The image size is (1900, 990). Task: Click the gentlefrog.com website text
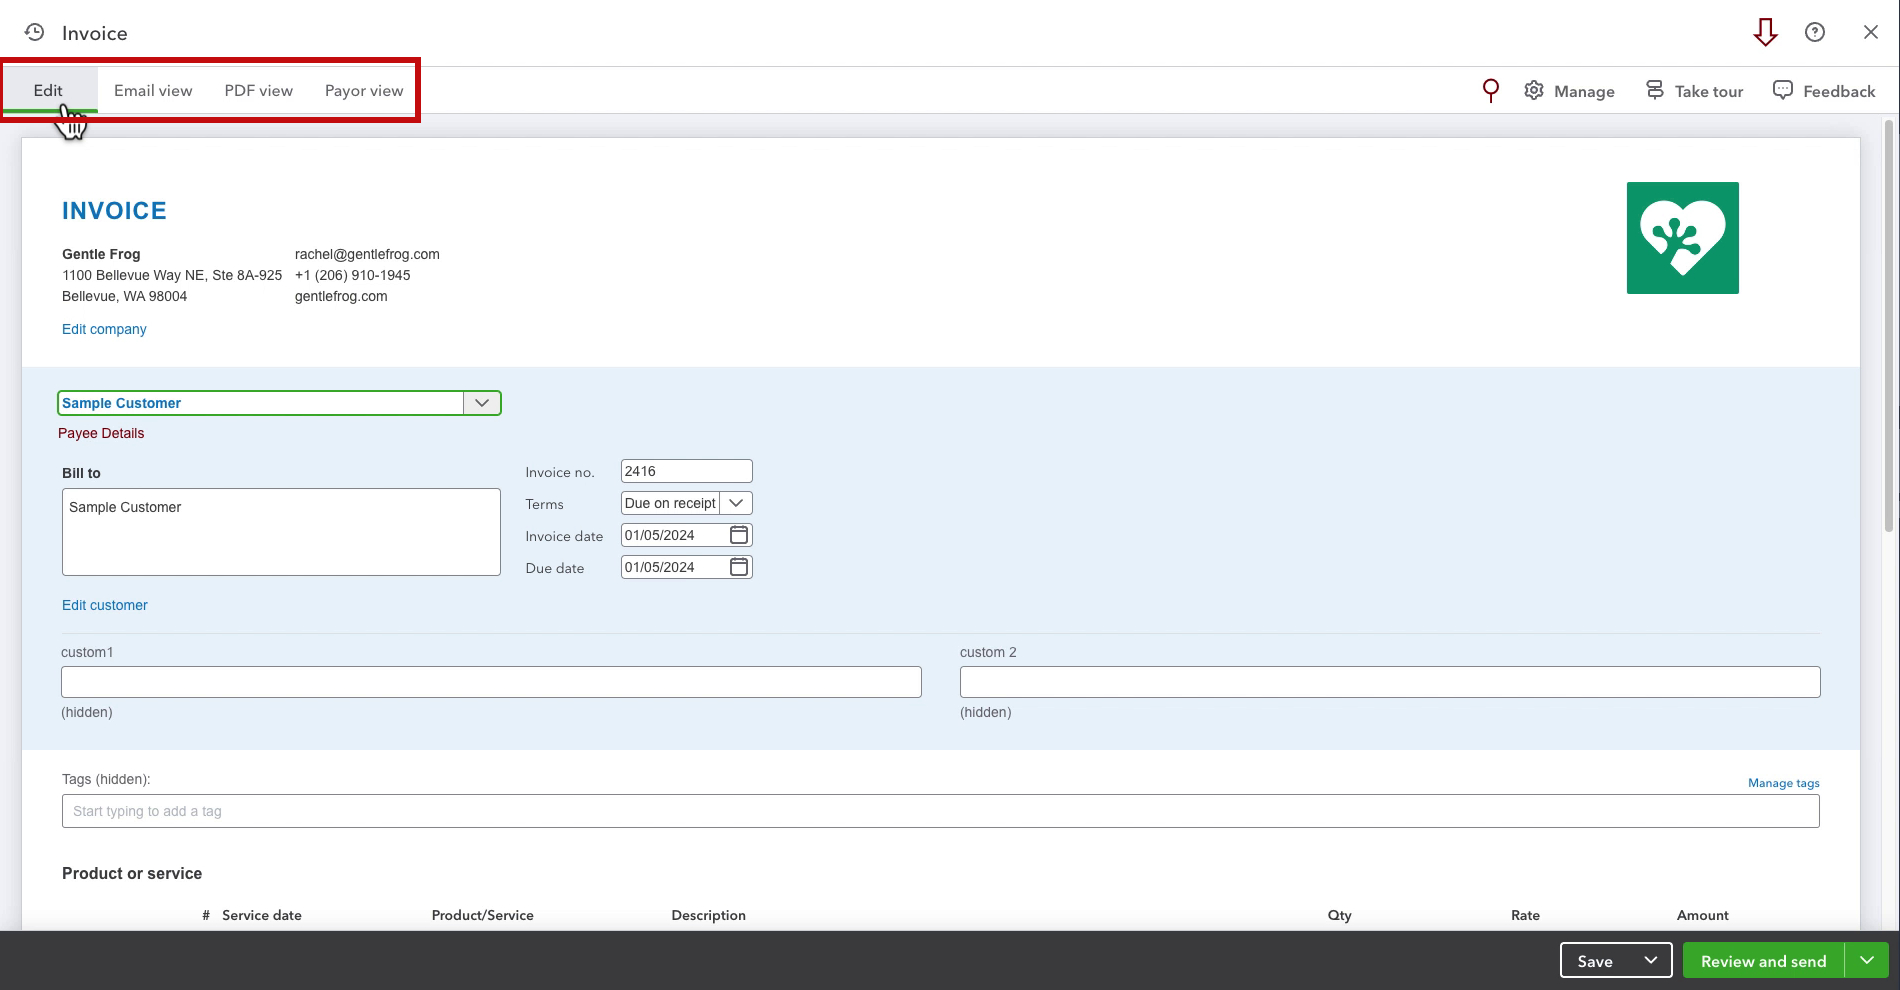(341, 296)
